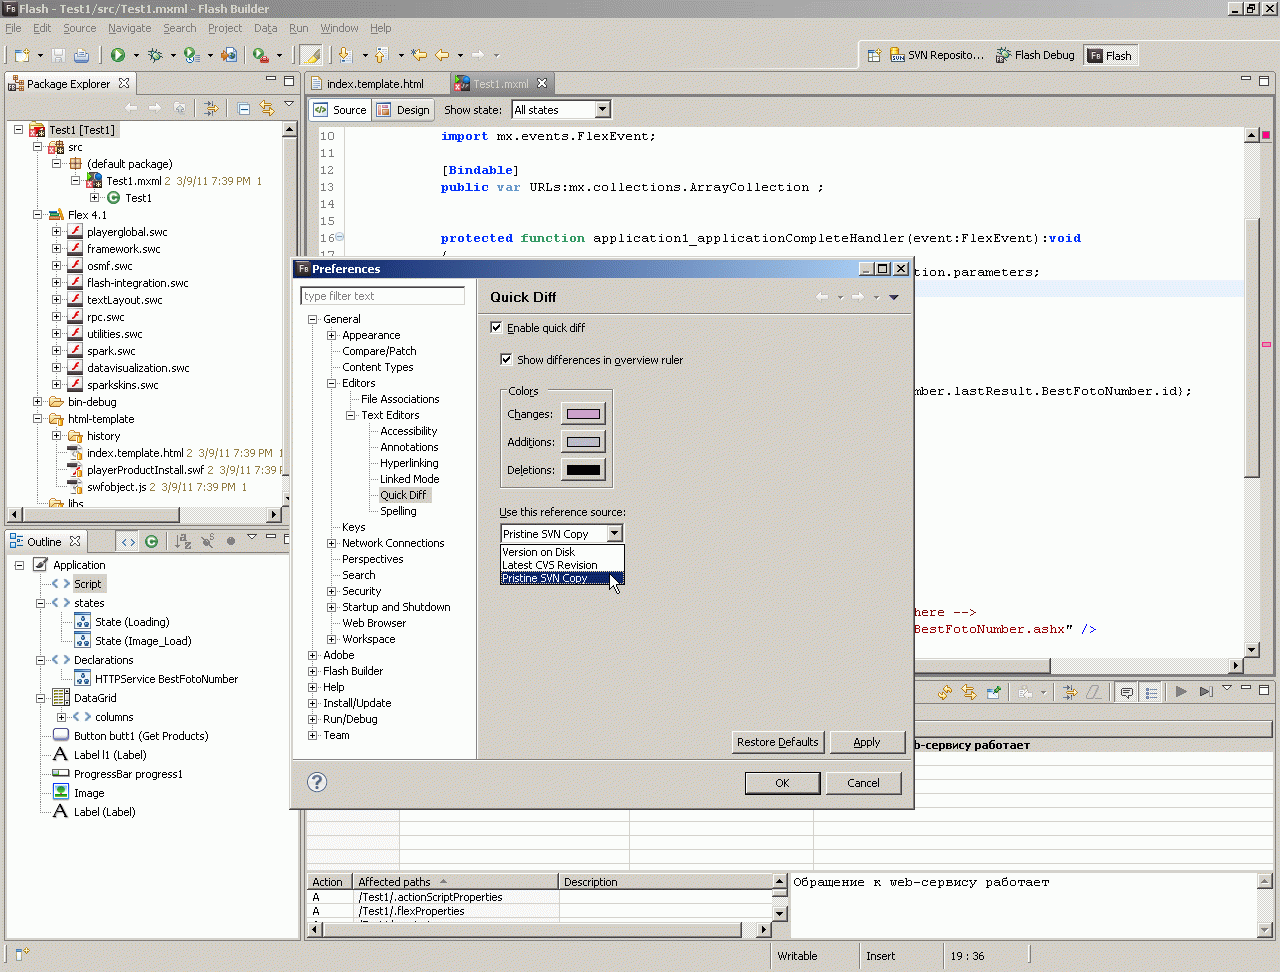Select Spelling in preferences tree
Image resolution: width=1280 pixels, height=972 pixels.
[398, 511]
